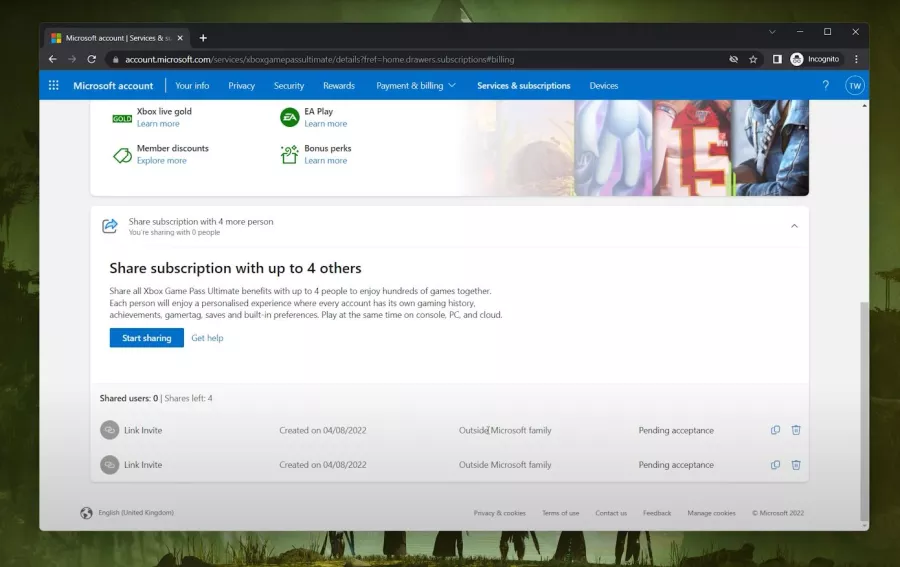This screenshot has height=567, width=900.
Task: Expand the Payment & billing dropdown
Action: (416, 86)
